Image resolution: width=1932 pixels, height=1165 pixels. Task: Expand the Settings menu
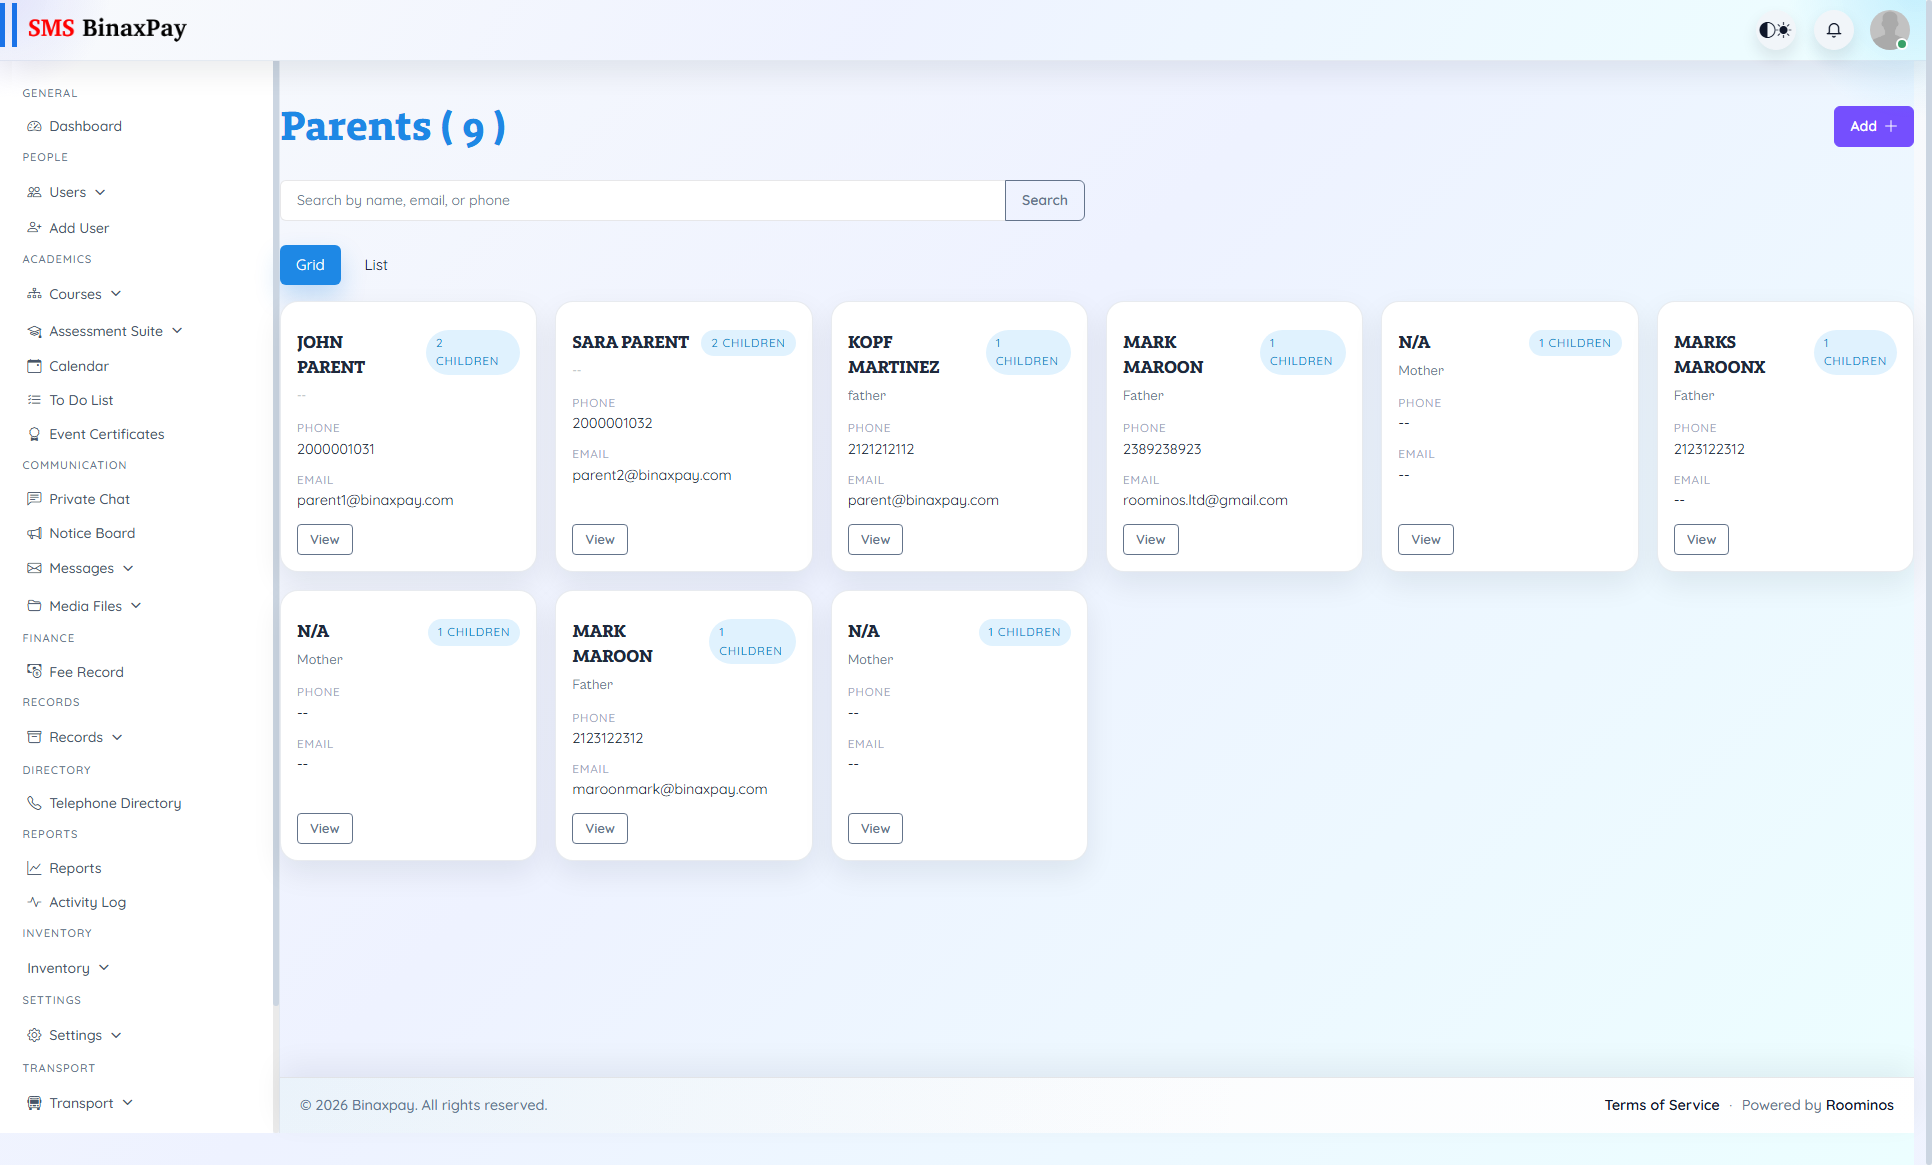(74, 1035)
